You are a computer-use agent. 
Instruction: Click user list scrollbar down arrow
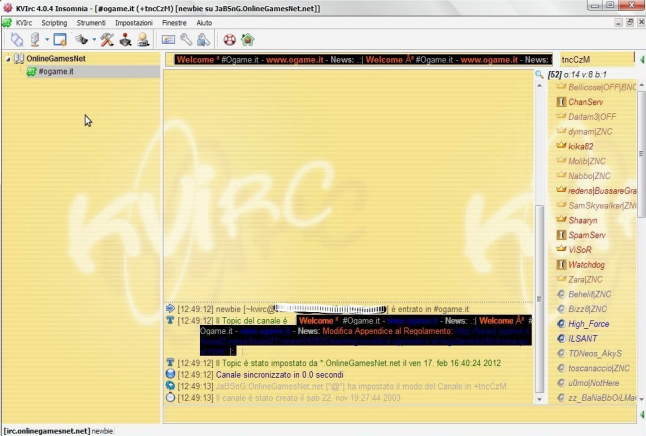[641, 398]
